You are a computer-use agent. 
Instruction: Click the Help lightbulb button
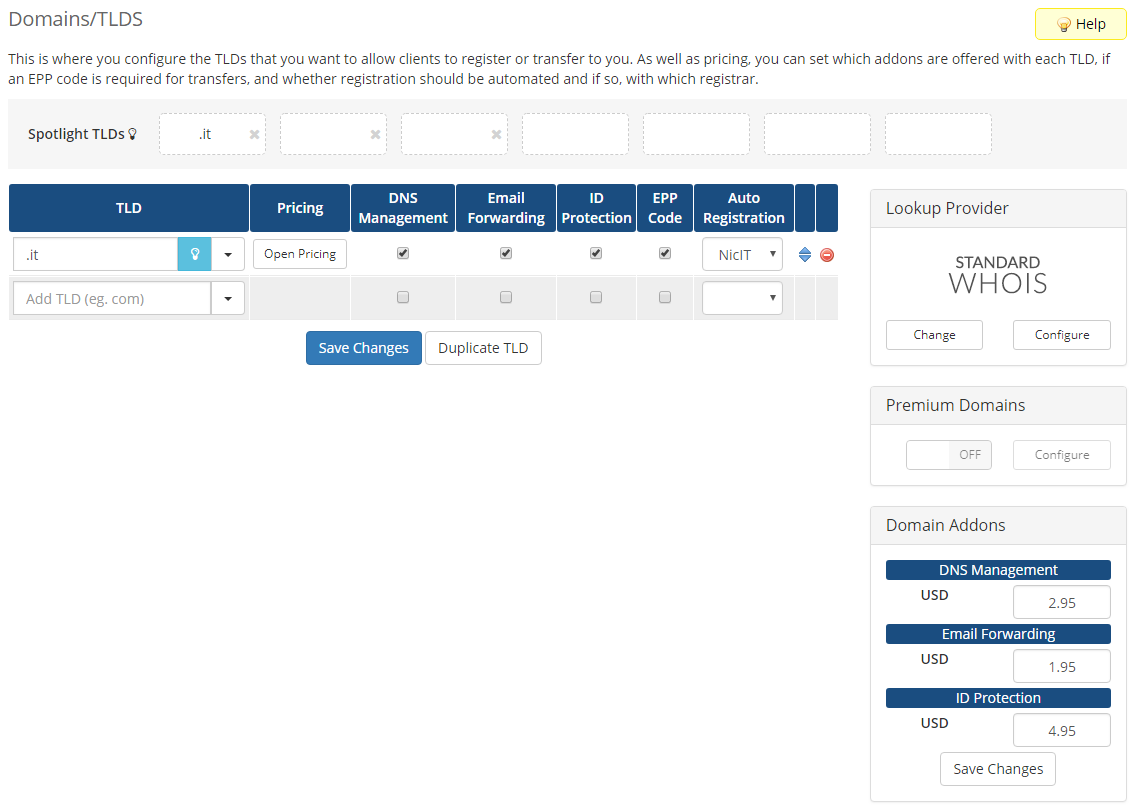click(x=1080, y=23)
